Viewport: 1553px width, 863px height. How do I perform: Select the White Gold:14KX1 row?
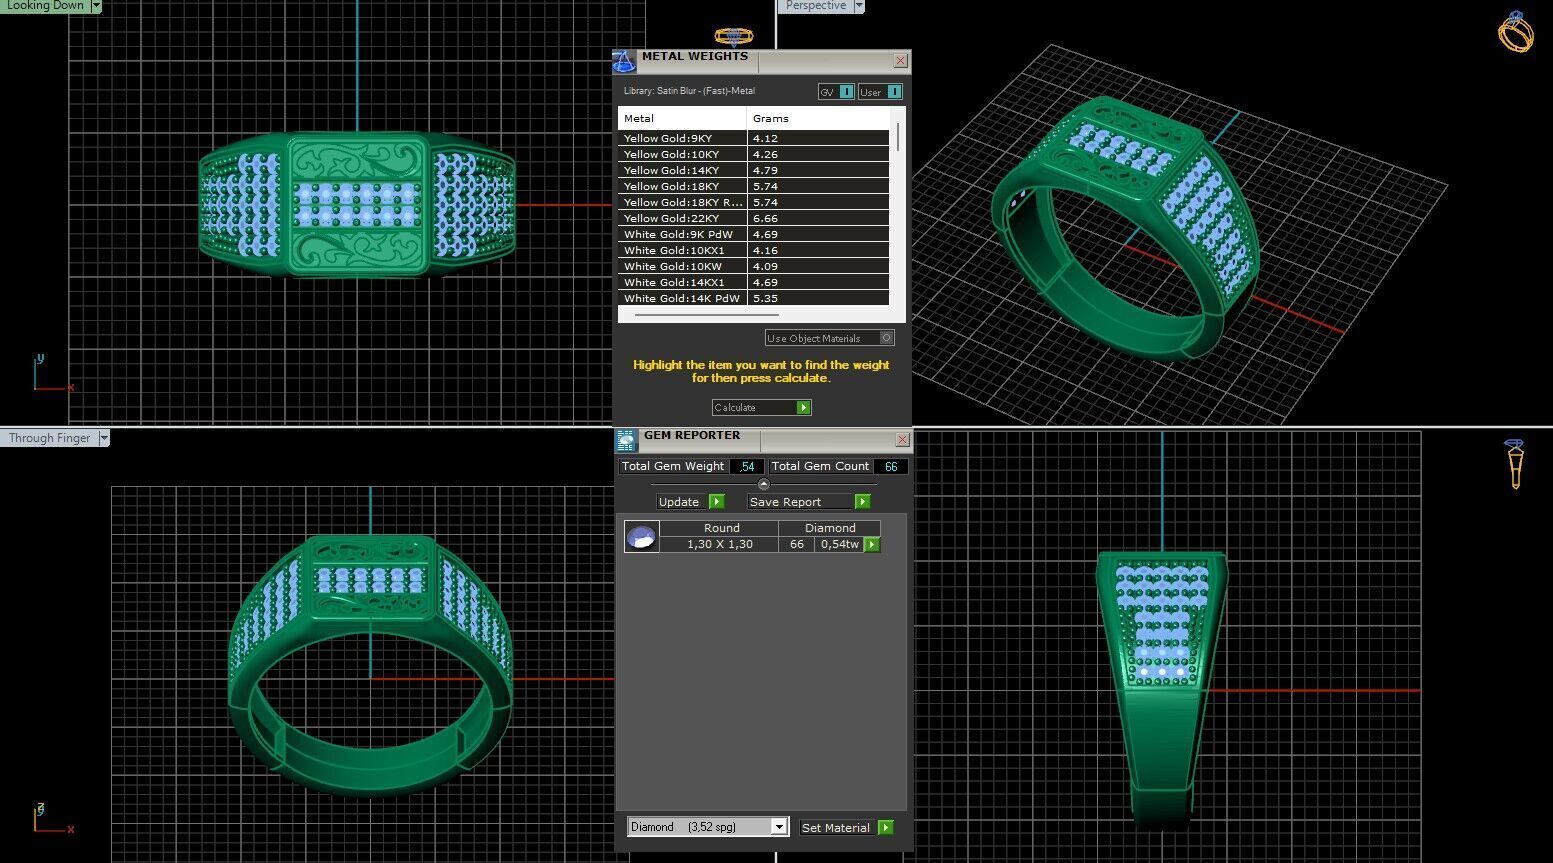pos(753,283)
